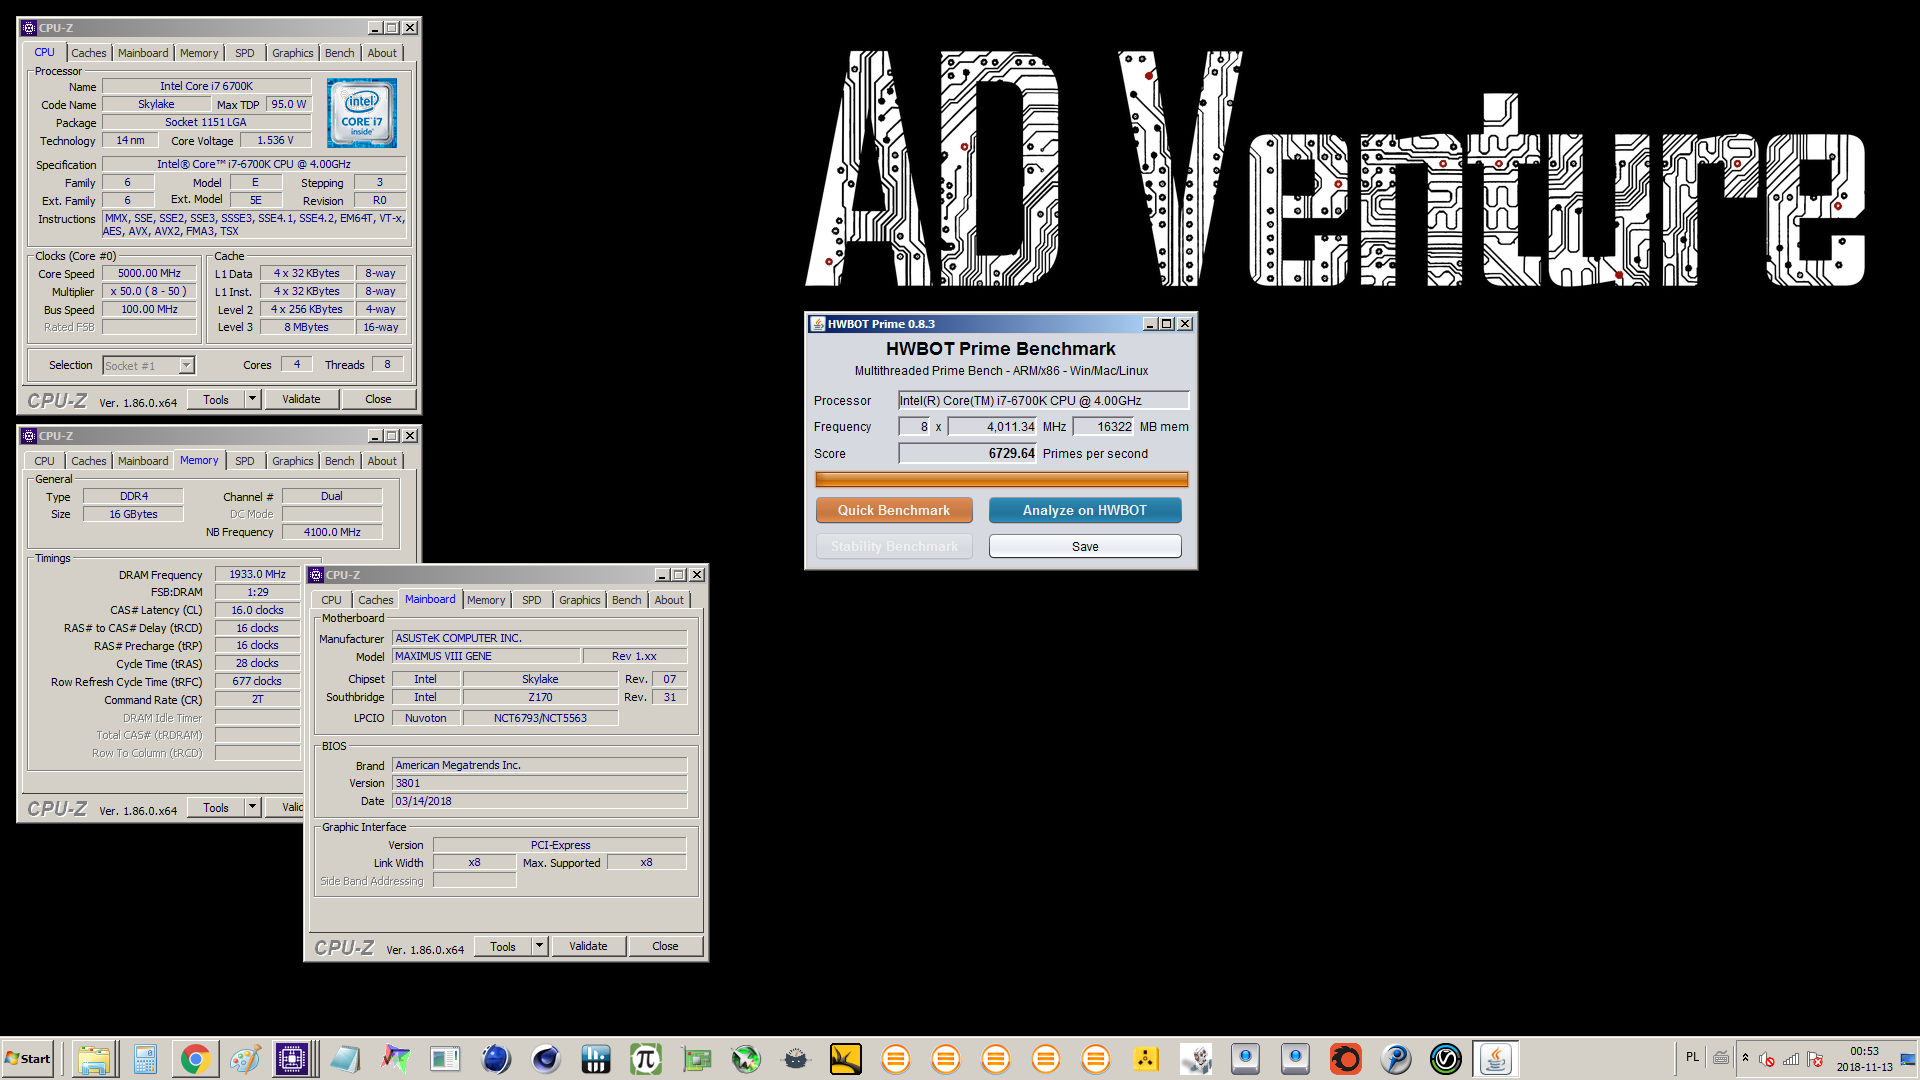The image size is (1920, 1080).
Task: Open the V-Ray circular V taskbar icon
Action: pyautogui.click(x=1446, y=1059)
